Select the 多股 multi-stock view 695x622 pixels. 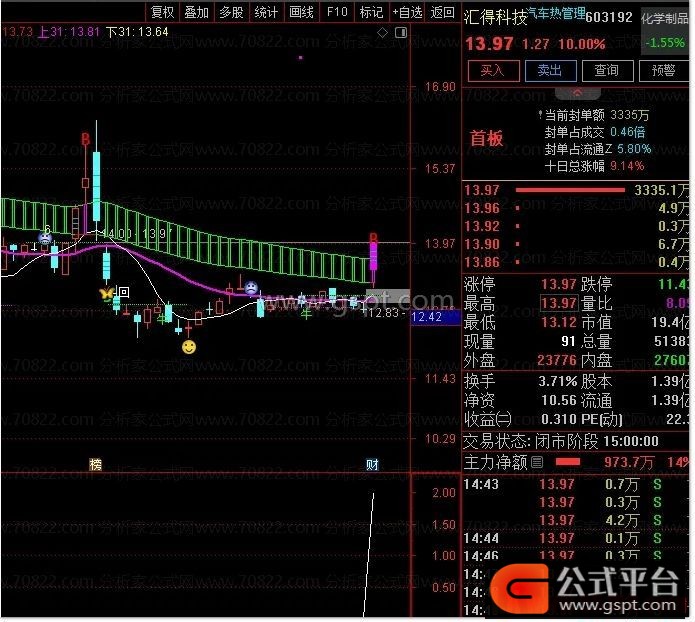click(x=231, y=12)
